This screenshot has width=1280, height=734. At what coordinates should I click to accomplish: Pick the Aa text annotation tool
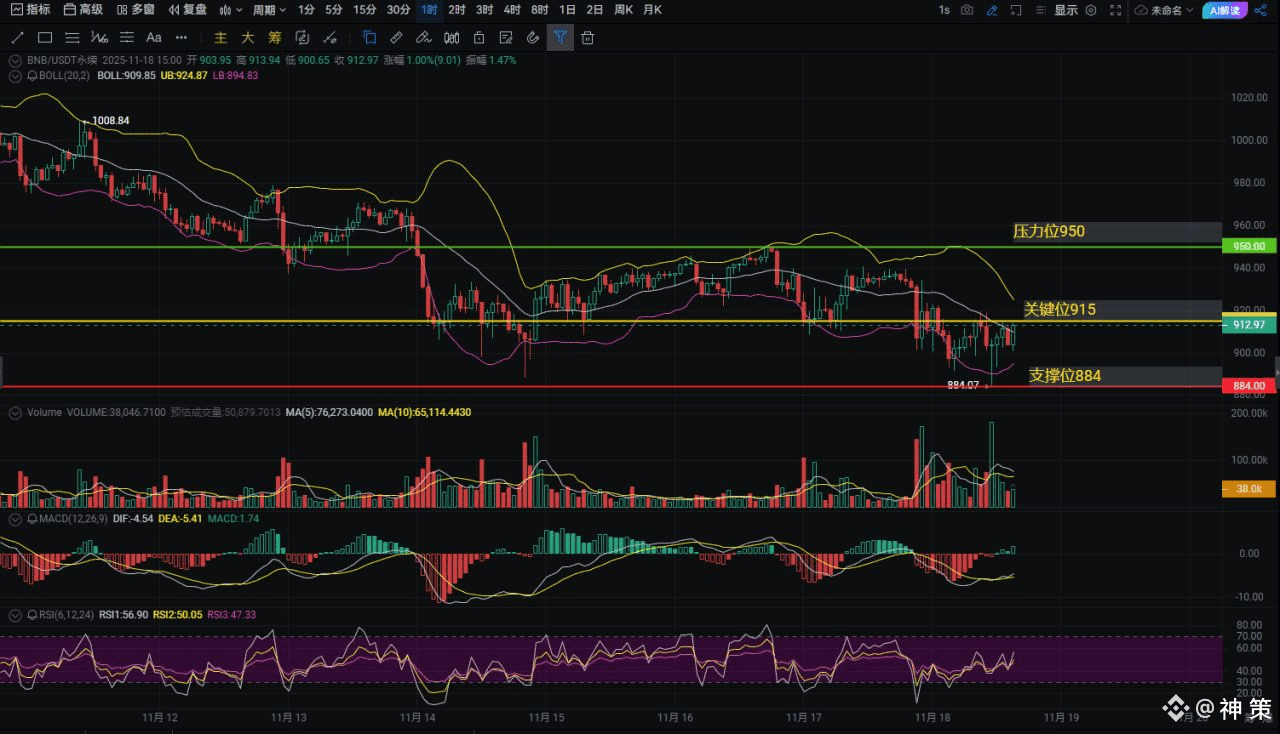click(x=154, y=38)
